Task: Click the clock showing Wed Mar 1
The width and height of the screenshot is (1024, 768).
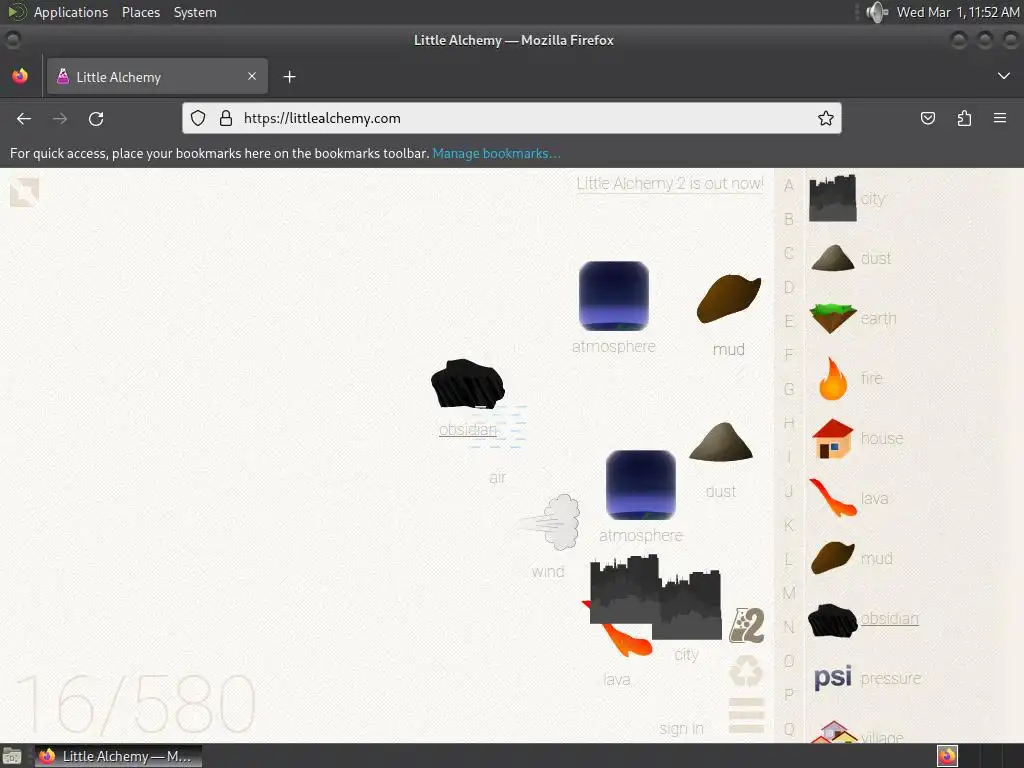Action: [957, 12]
